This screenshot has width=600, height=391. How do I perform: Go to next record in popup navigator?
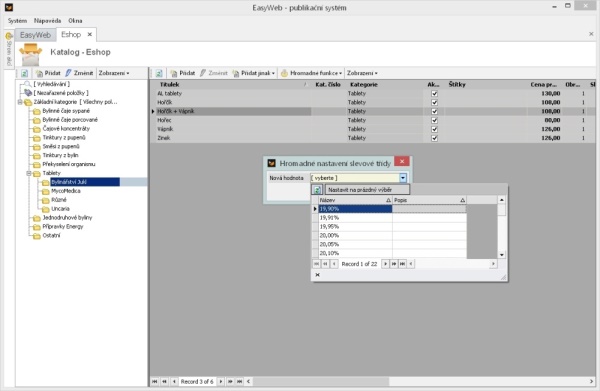pyautogui.click(x=385, y=264)
